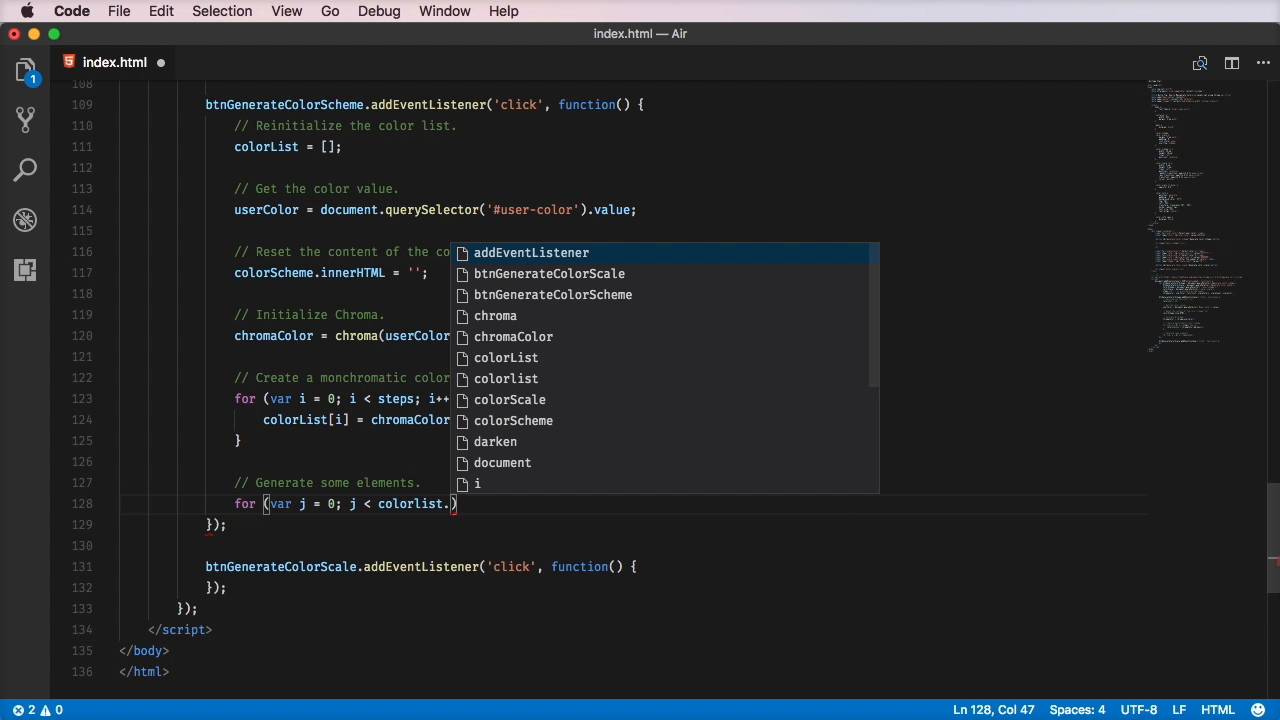
Task: Click the 'colorList = [];' code on line 111
Action: tap(288, 147)
